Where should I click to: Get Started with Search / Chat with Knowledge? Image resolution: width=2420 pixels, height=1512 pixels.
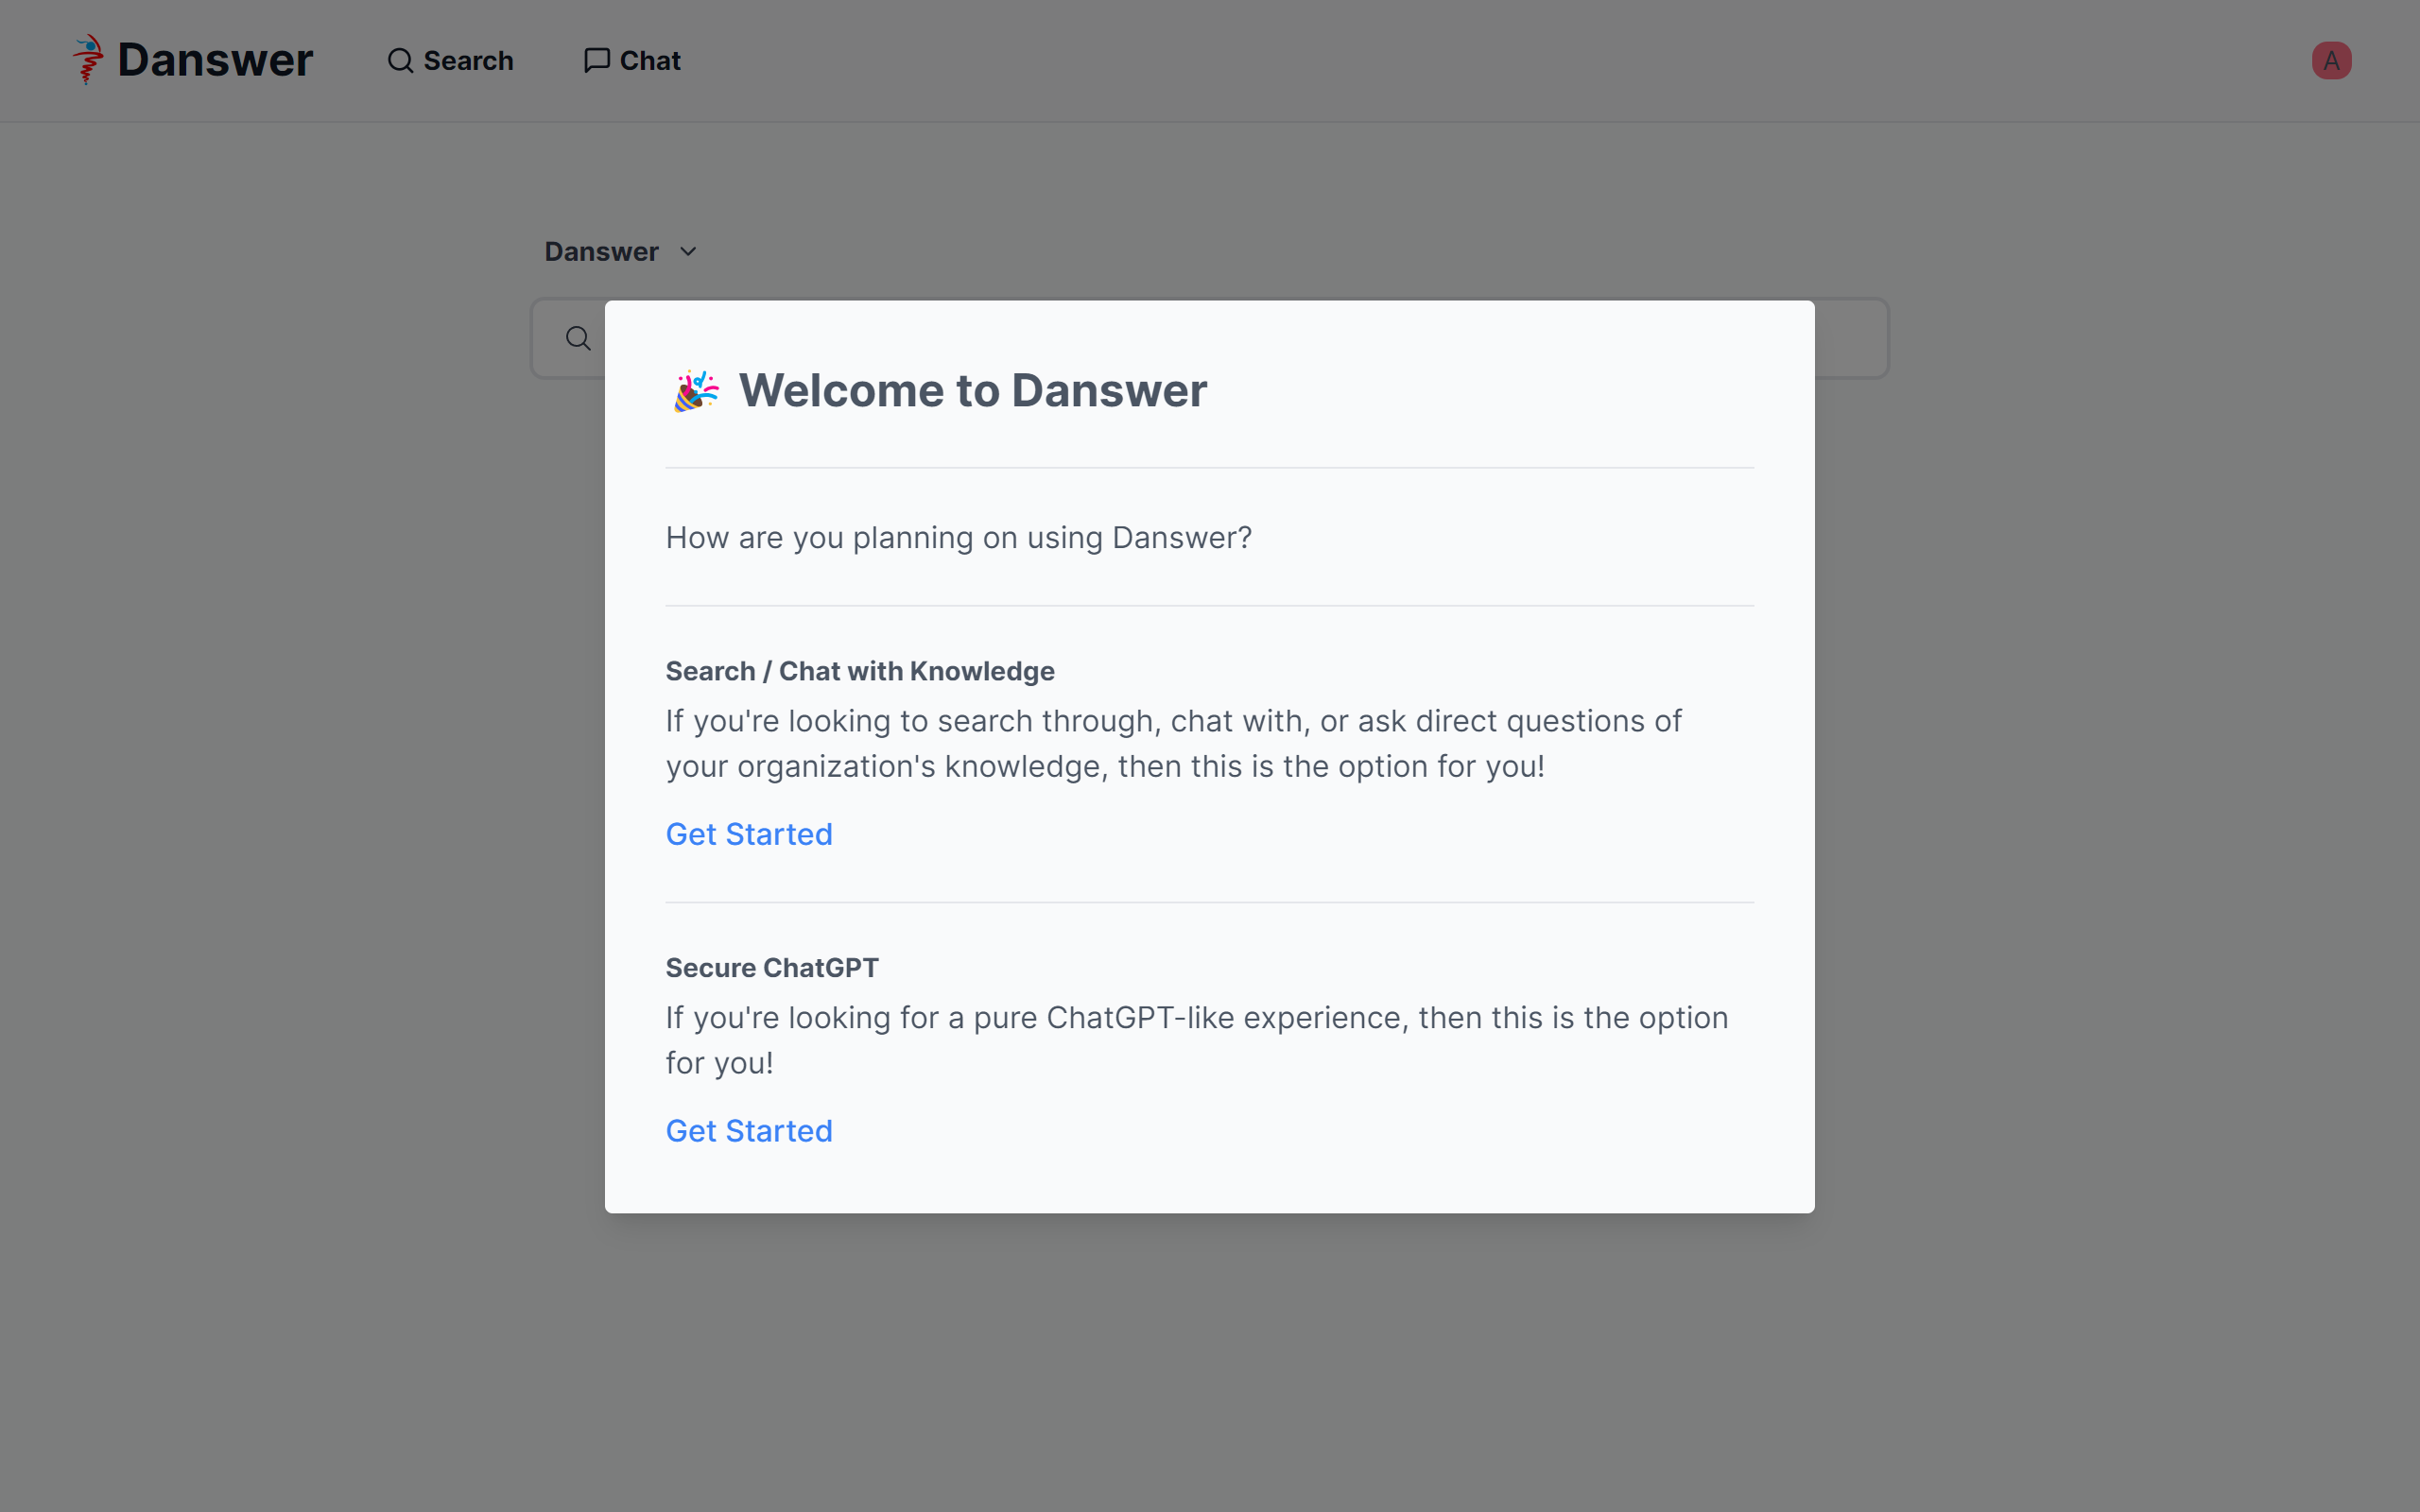(749, 834)
